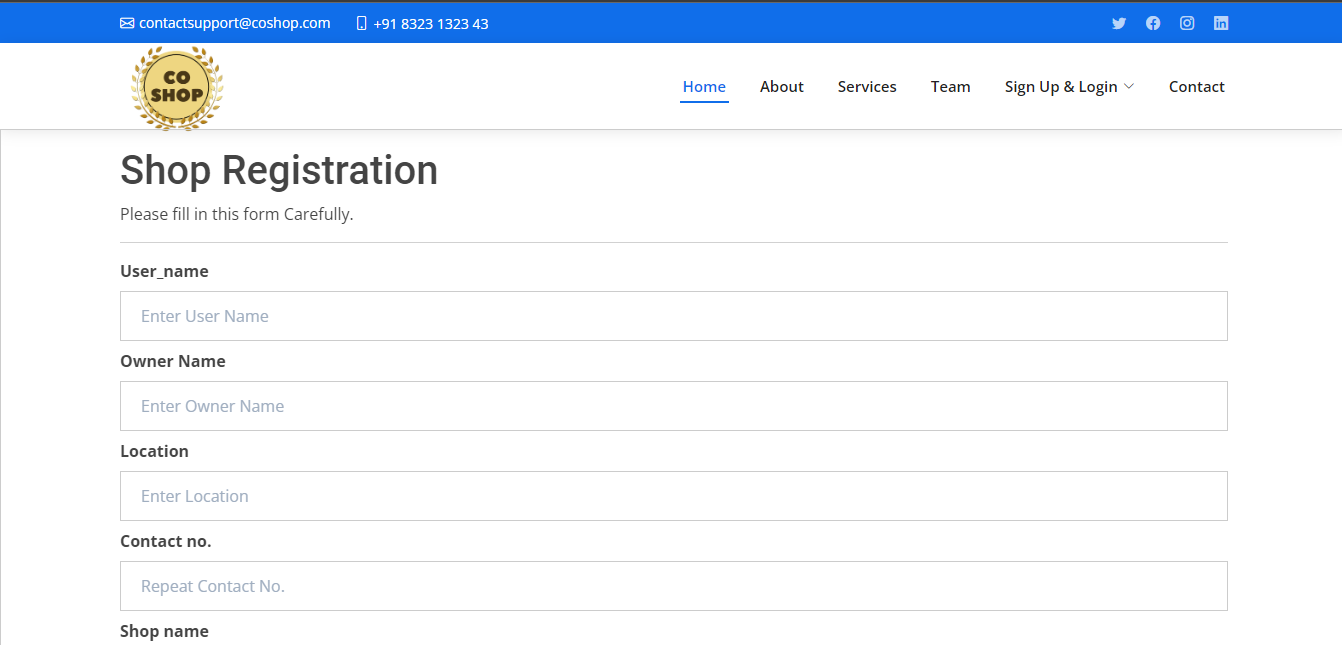Click the Contact no. input box
The width and height of the screenshot is (1342, 645).
click(674, 586)
